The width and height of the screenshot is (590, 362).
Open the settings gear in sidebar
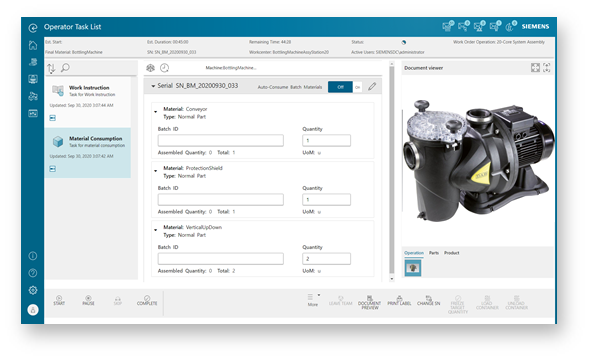tap(33, 290)
